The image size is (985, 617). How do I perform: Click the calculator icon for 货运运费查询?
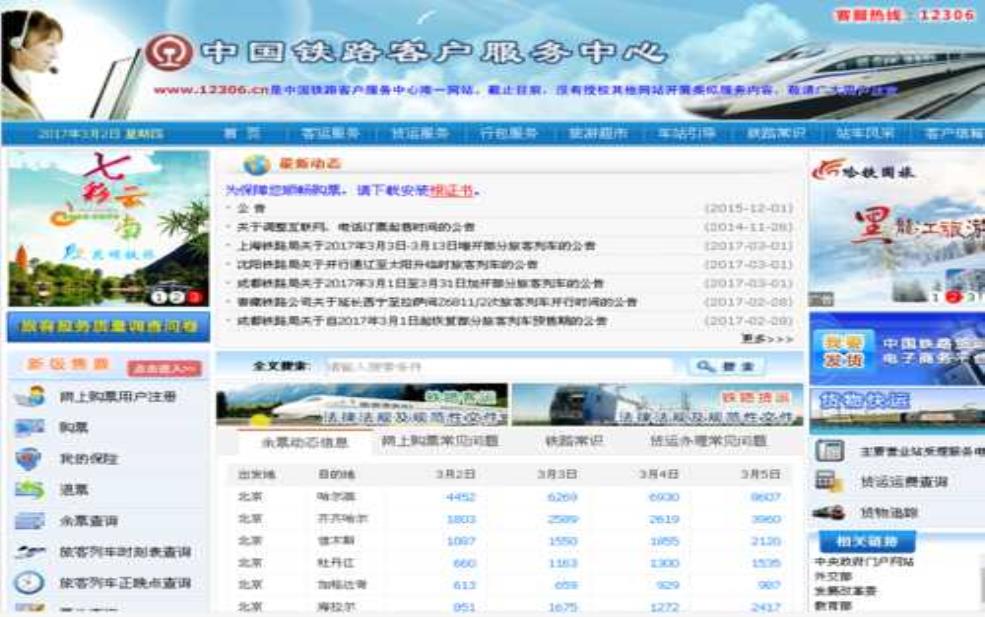click(829, 482)
